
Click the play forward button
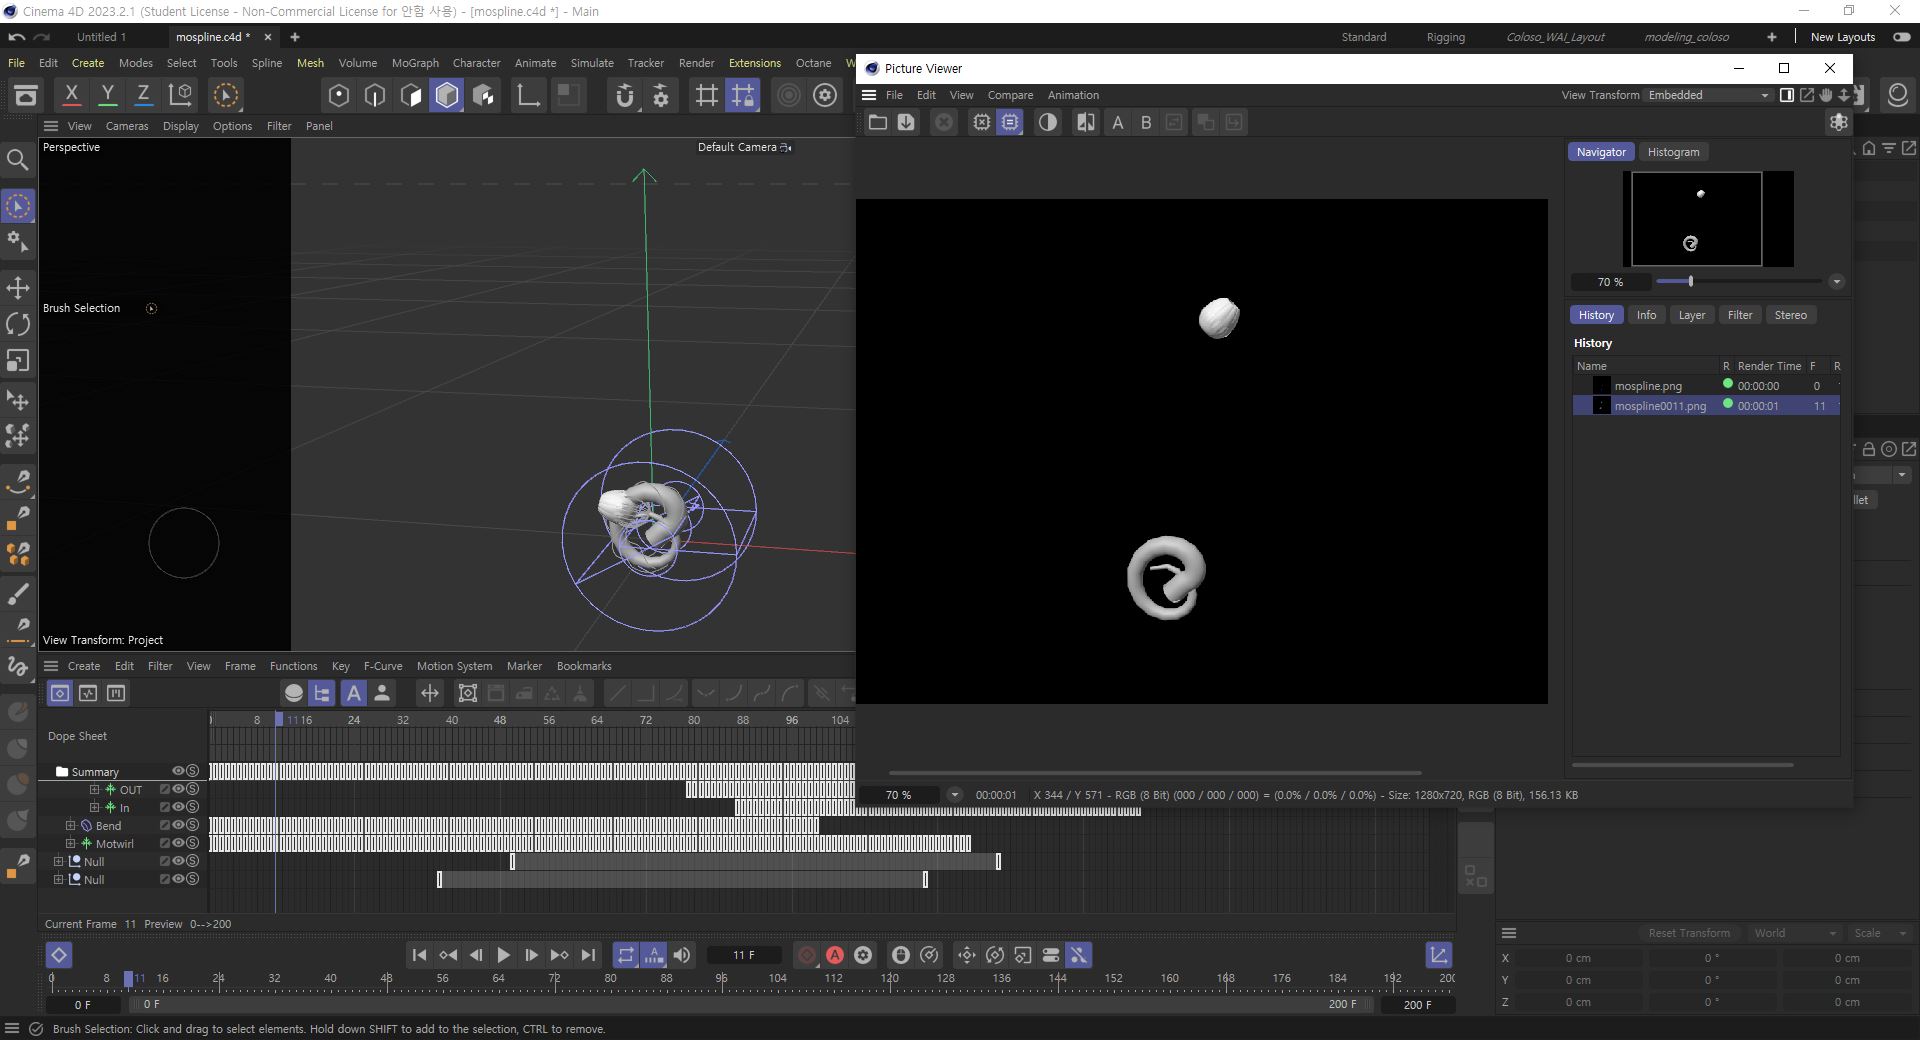pyautogui.click(x=503, y=955)
